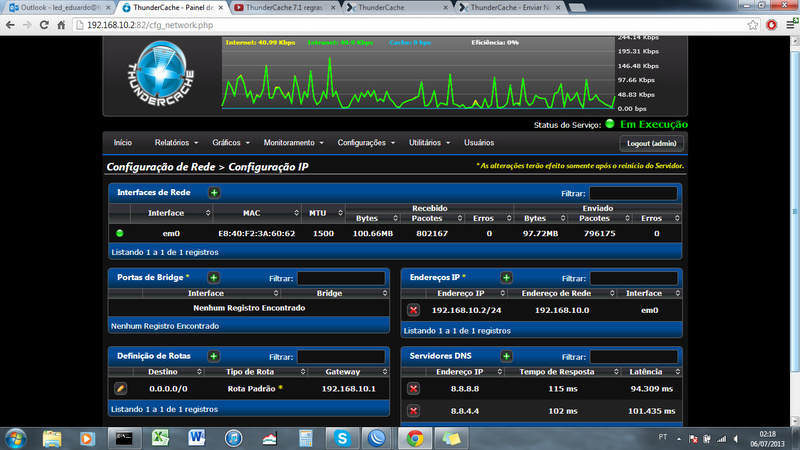Add an IP address with plus icon
Screen dimensions: 800x450
click(x=506, y=278)
